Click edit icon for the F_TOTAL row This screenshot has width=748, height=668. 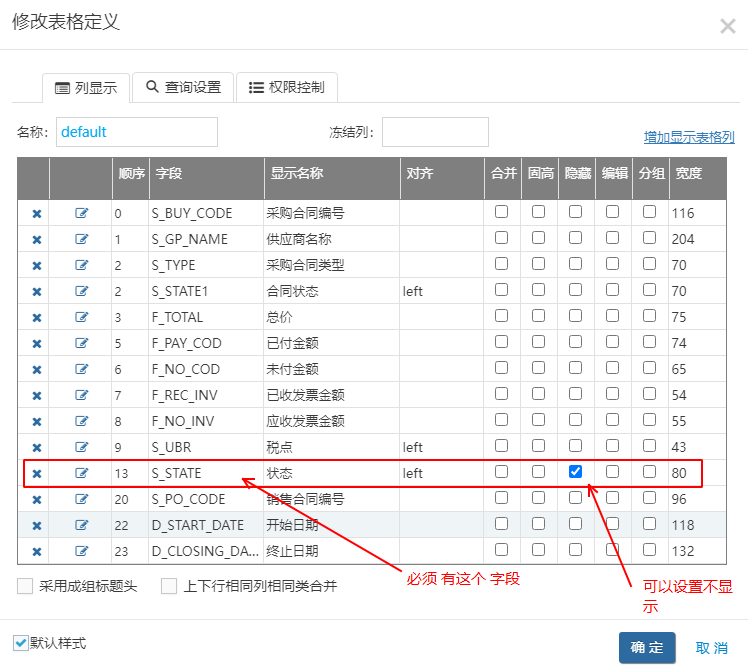pos(82,317)
